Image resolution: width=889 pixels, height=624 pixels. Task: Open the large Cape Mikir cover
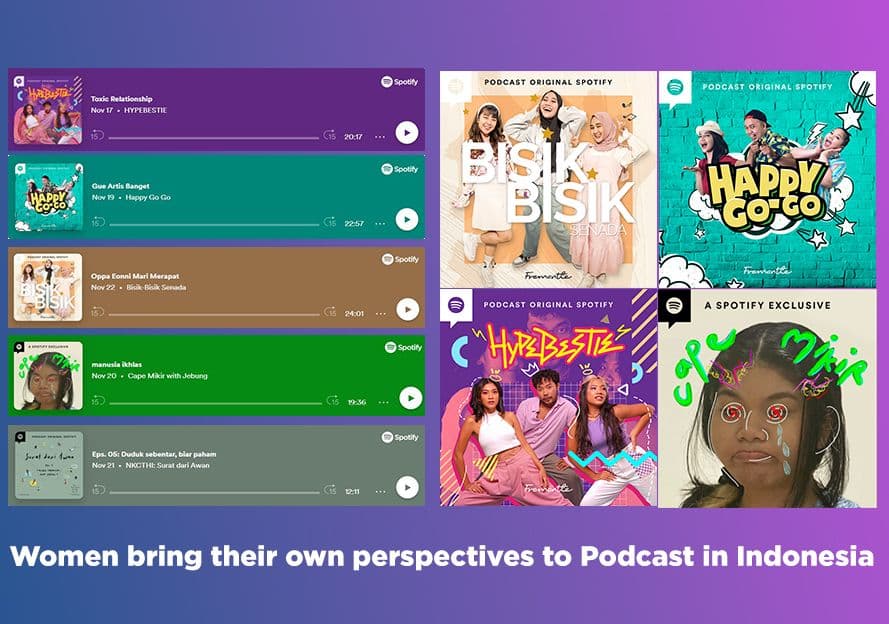point(768,398)
